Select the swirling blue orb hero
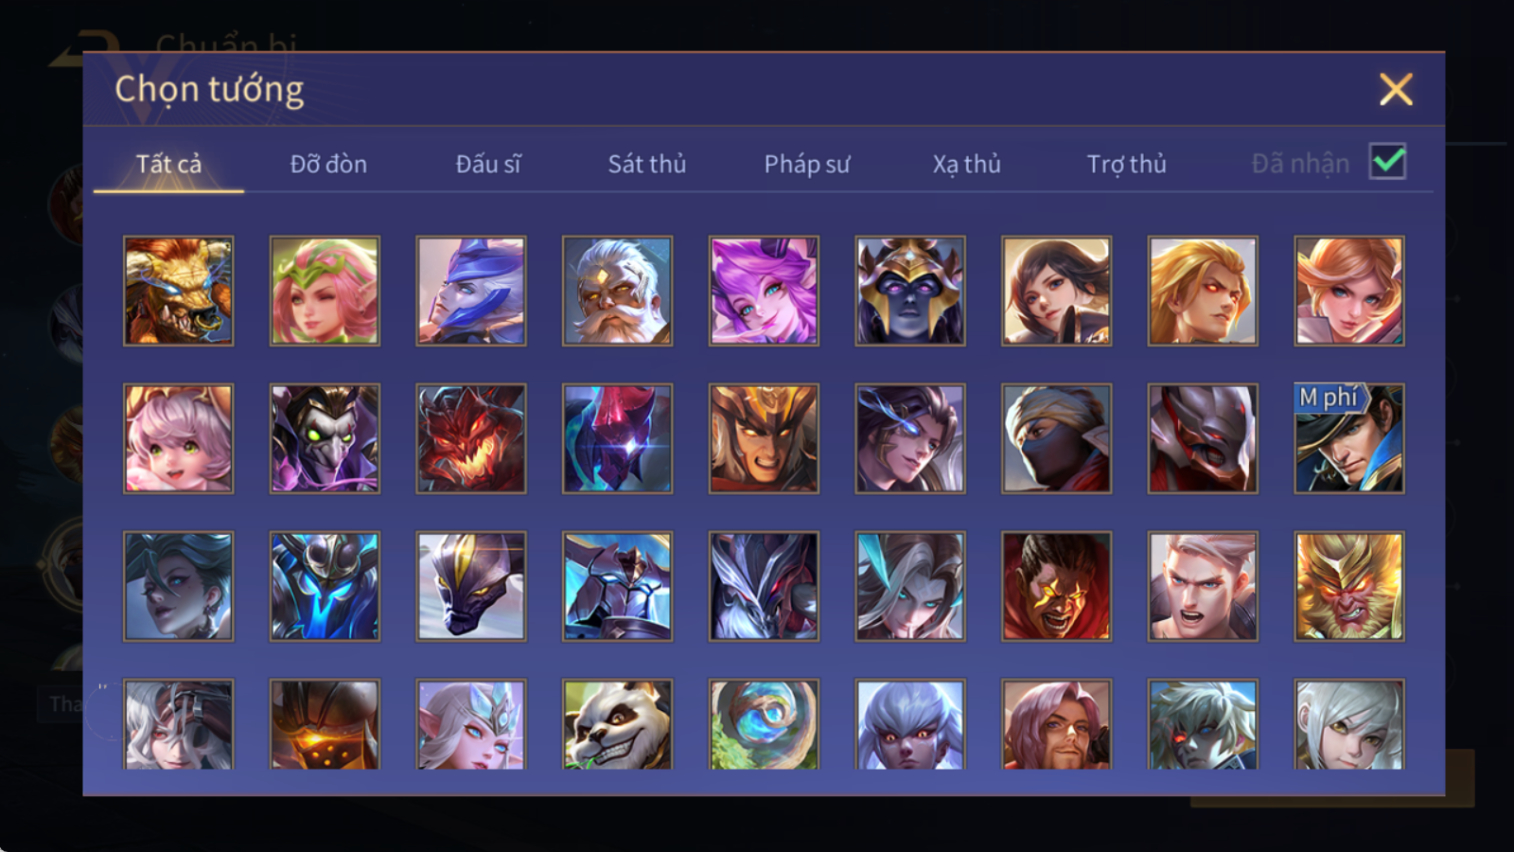 (x=764, y=724)
